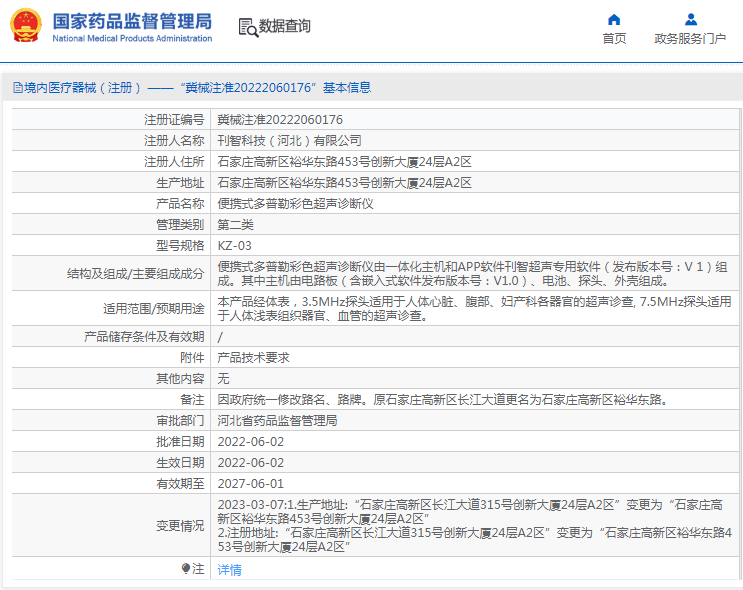Click 第二类 management category value
This screenshot has height=590, width=743.
[236, 225]
